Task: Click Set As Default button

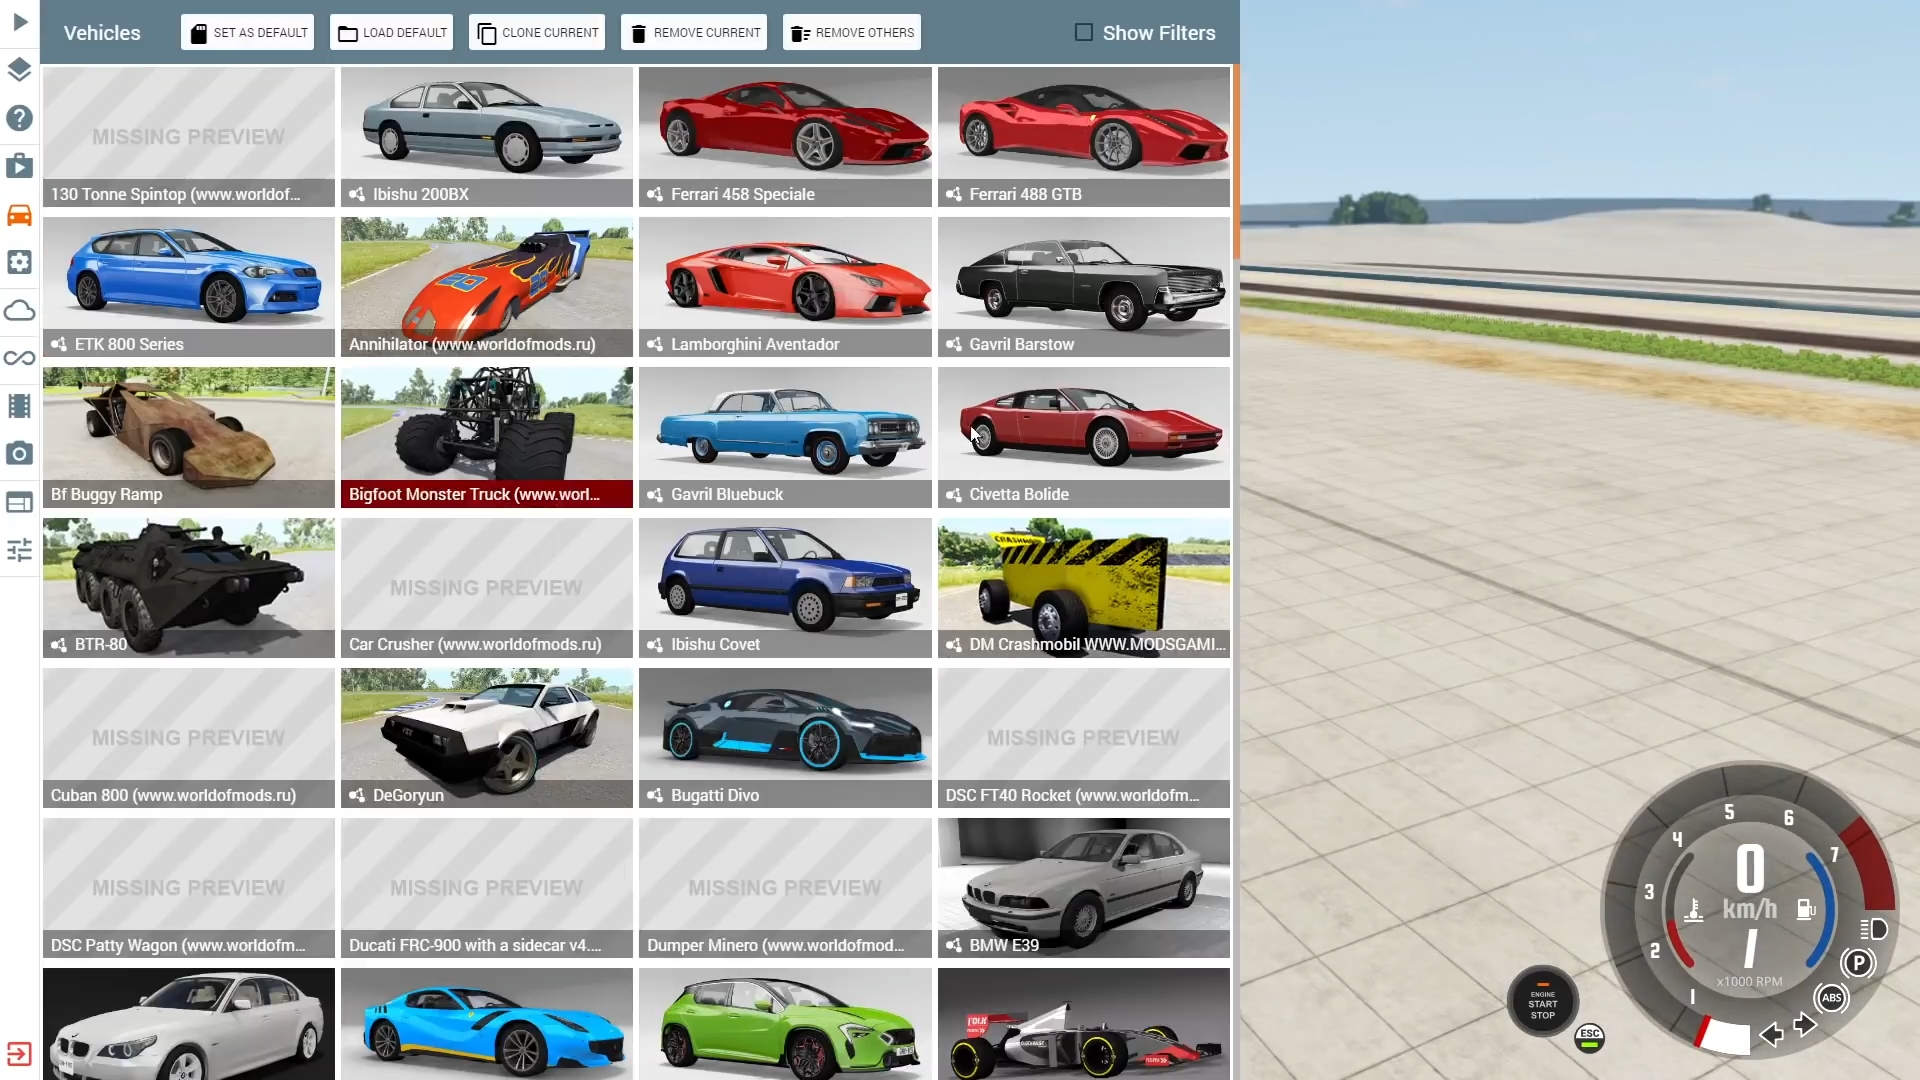Action: pos(247,32)
